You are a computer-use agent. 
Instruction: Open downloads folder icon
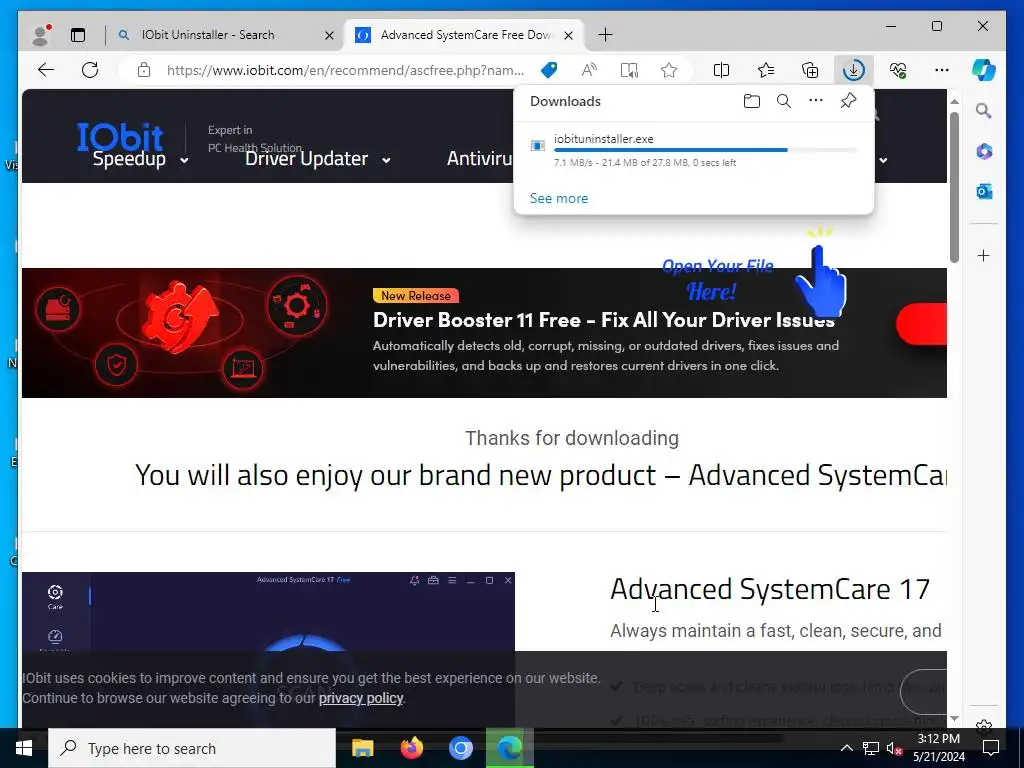[752, 101]
